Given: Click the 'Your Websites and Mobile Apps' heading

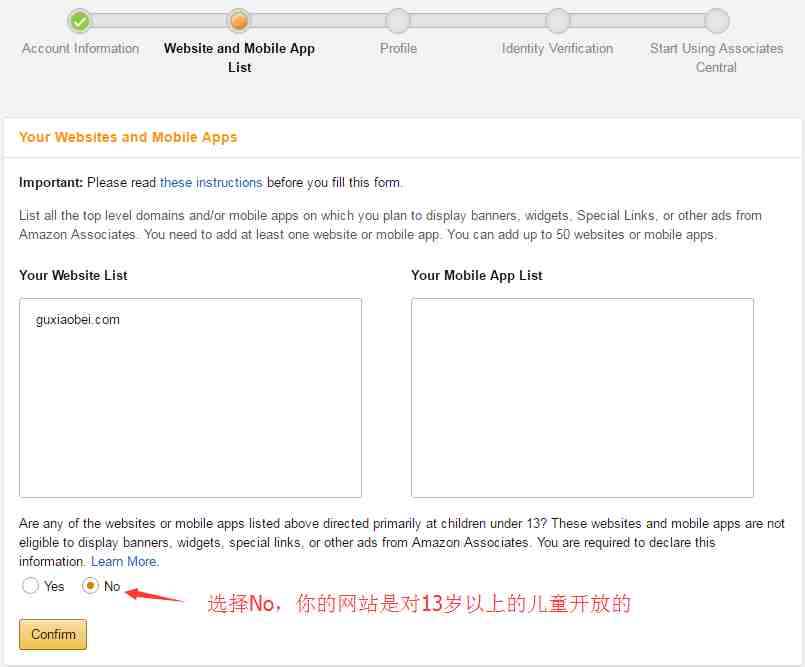Looking at the screenshot, I should tap(128, 137).
